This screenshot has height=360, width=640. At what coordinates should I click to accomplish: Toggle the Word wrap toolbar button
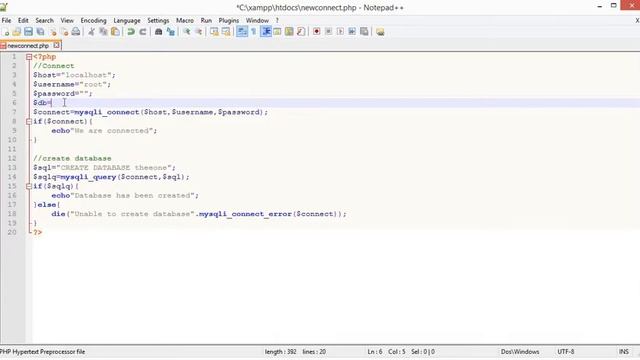click(242, 32)
